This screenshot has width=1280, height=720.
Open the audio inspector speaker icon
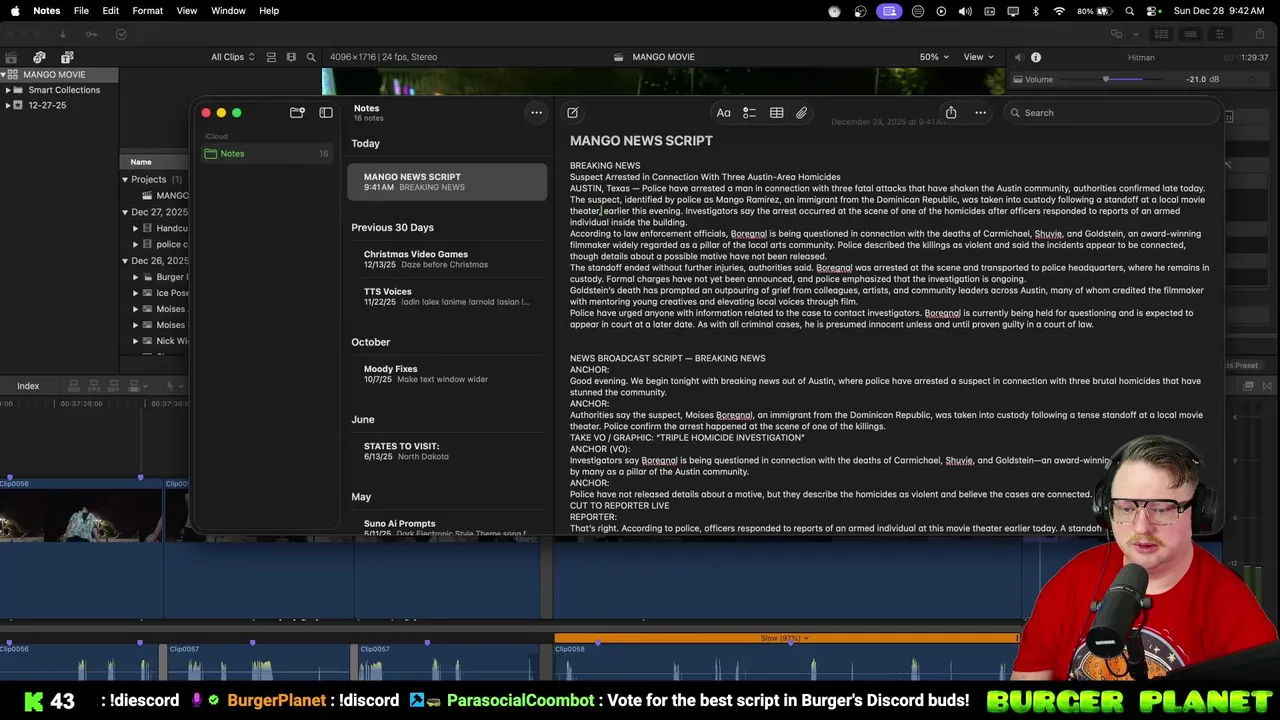coord(1018,57)
